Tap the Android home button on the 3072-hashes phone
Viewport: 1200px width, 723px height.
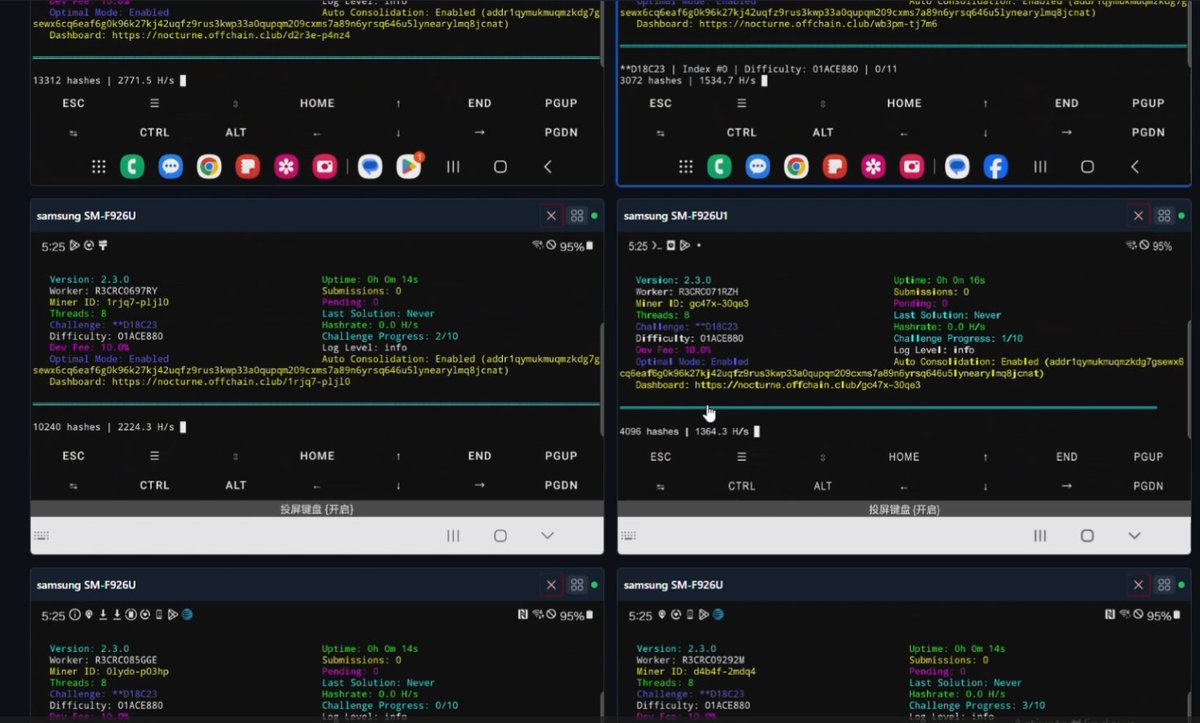point(1087,167)
